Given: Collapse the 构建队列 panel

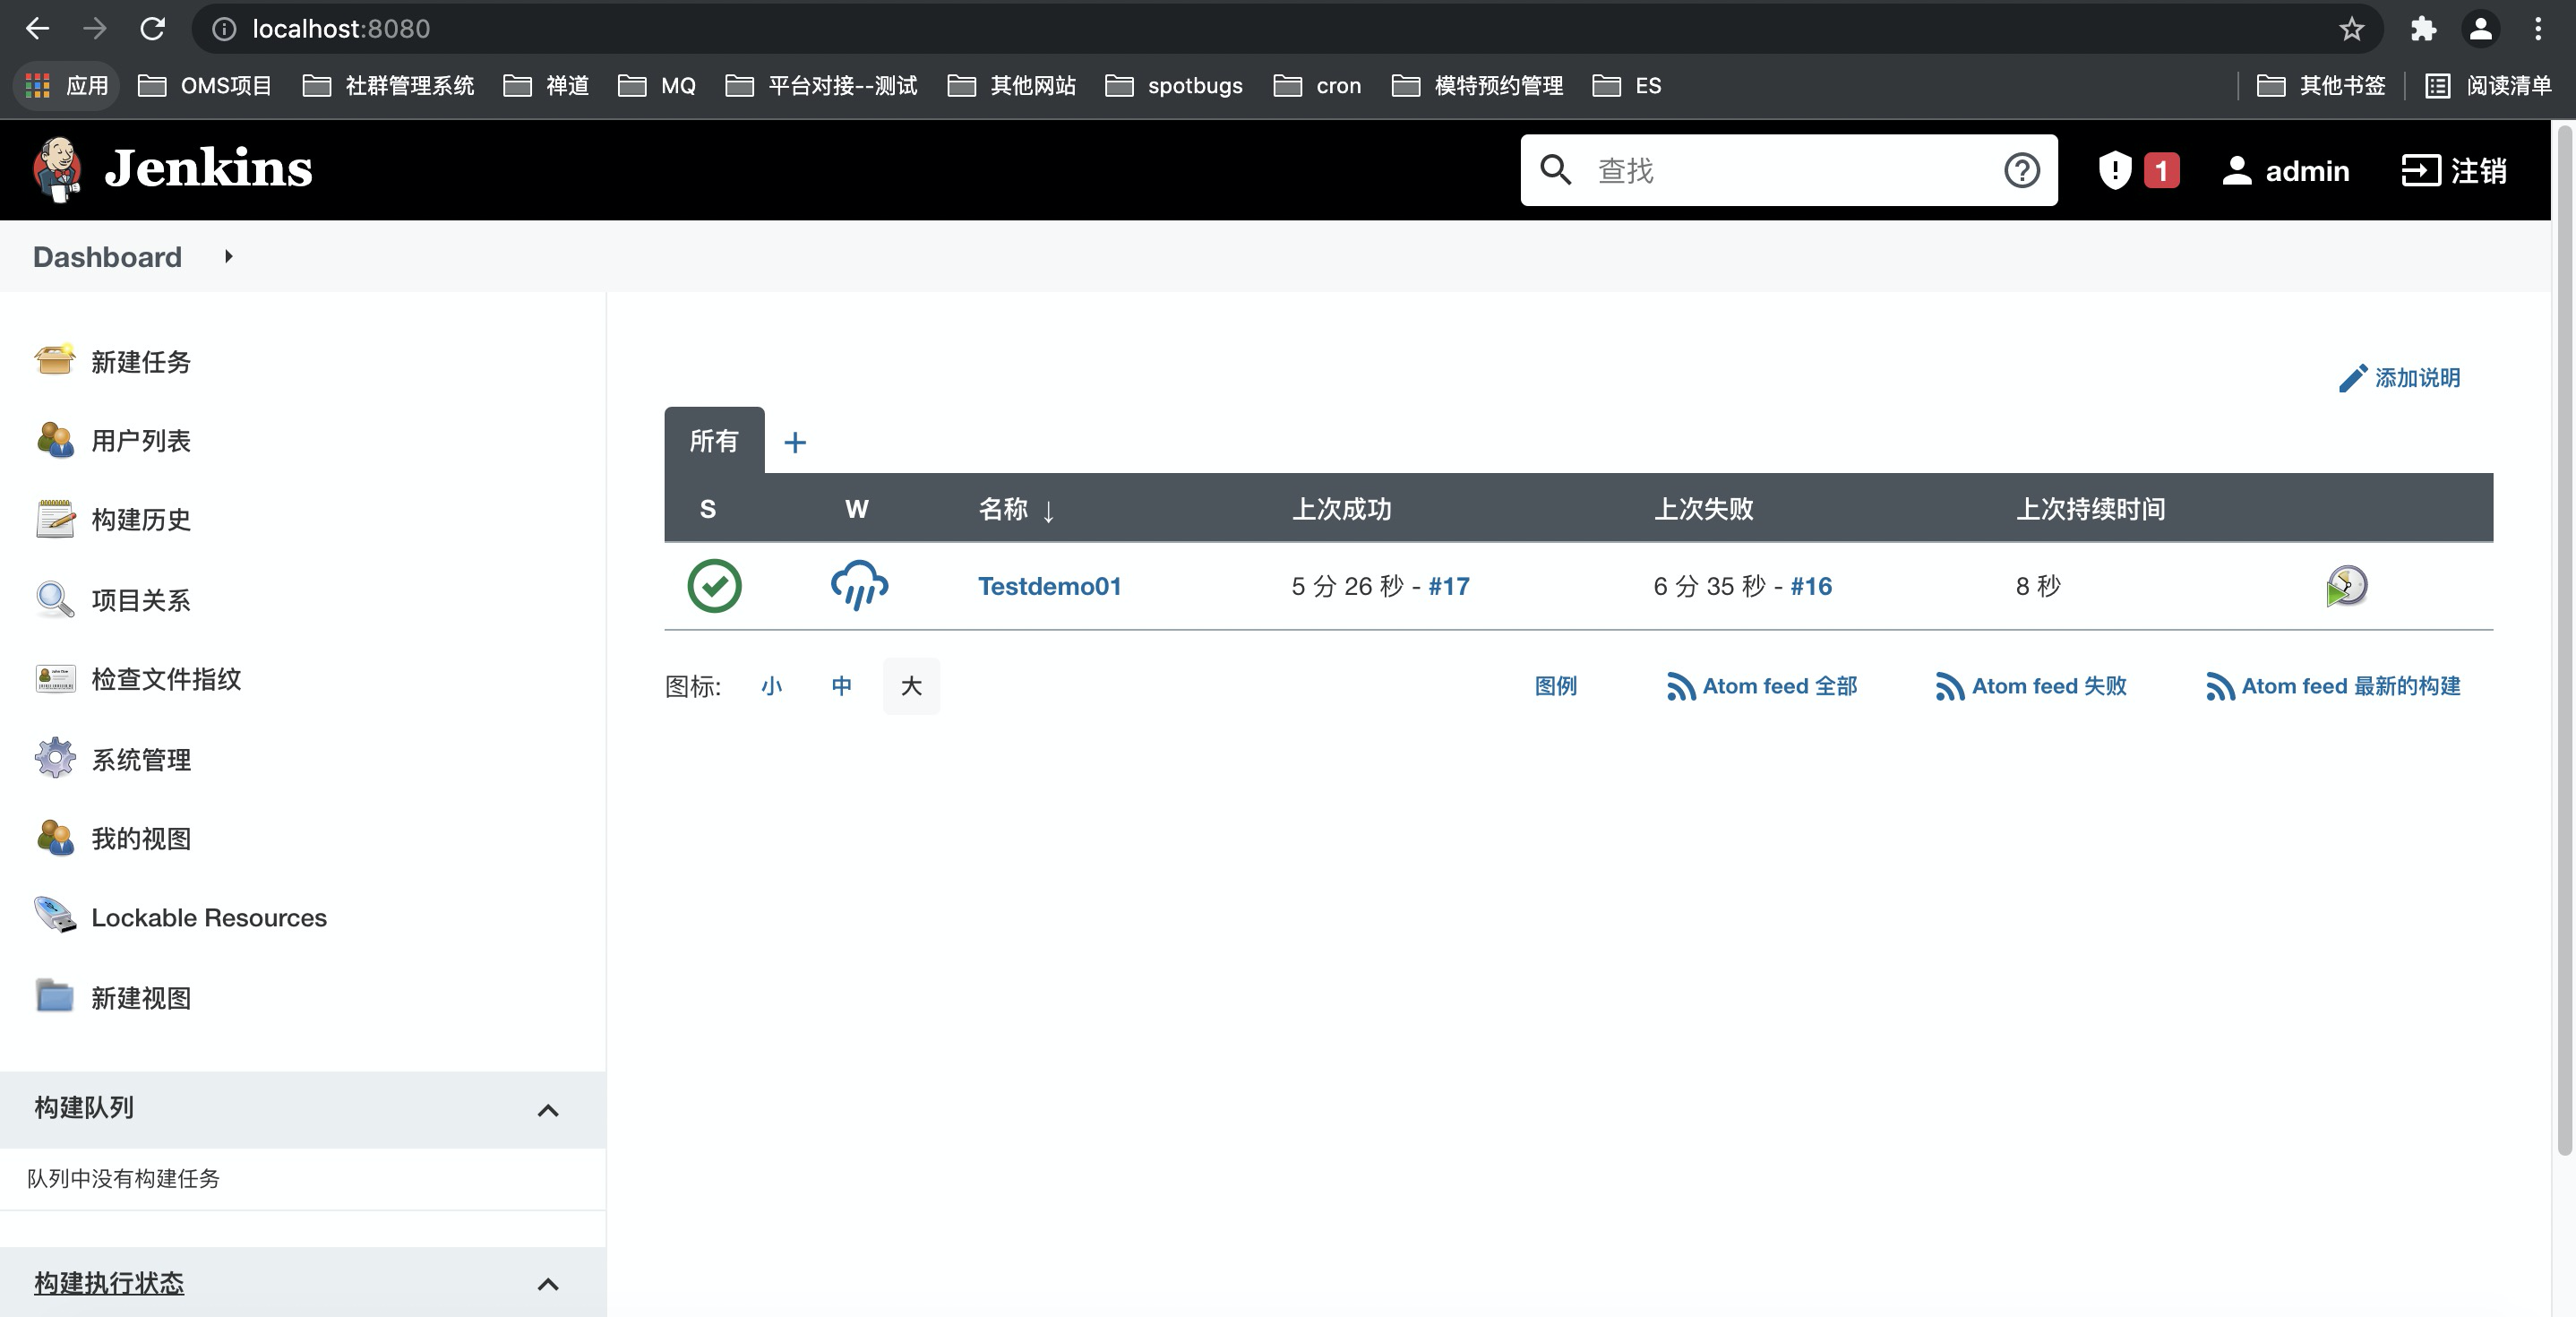Looking at the screenshot, I should tap(548, 1110).
